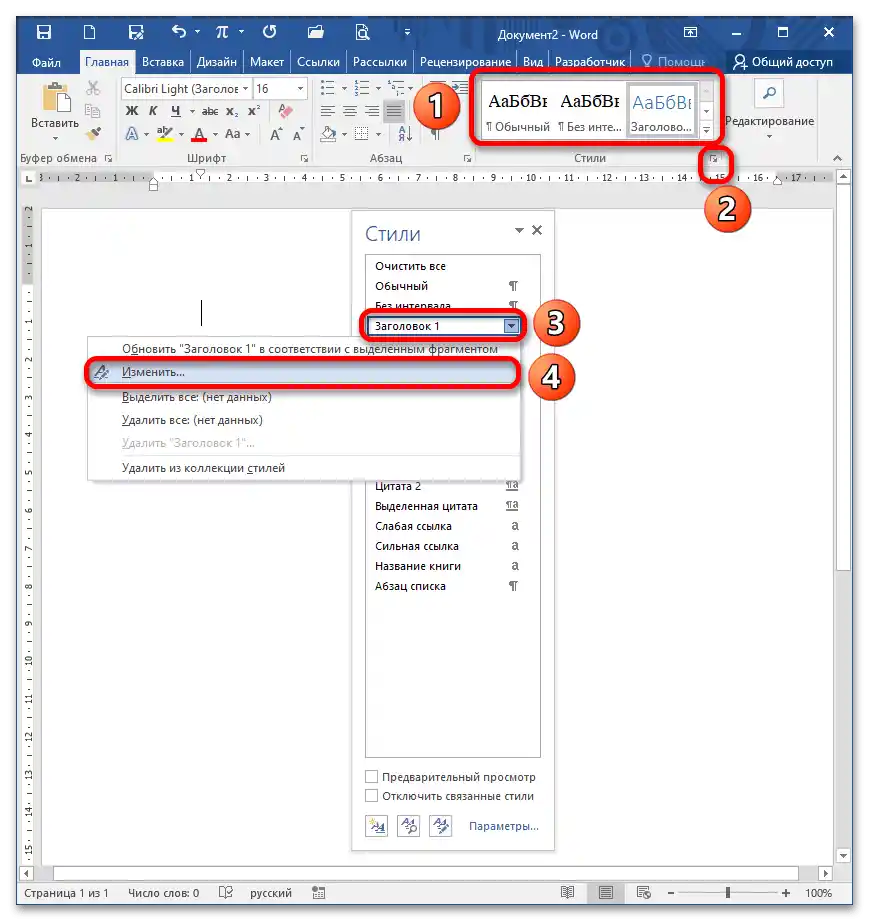869x921 pixels.
Task: Switch to print layout view
Action: point(606,893)
